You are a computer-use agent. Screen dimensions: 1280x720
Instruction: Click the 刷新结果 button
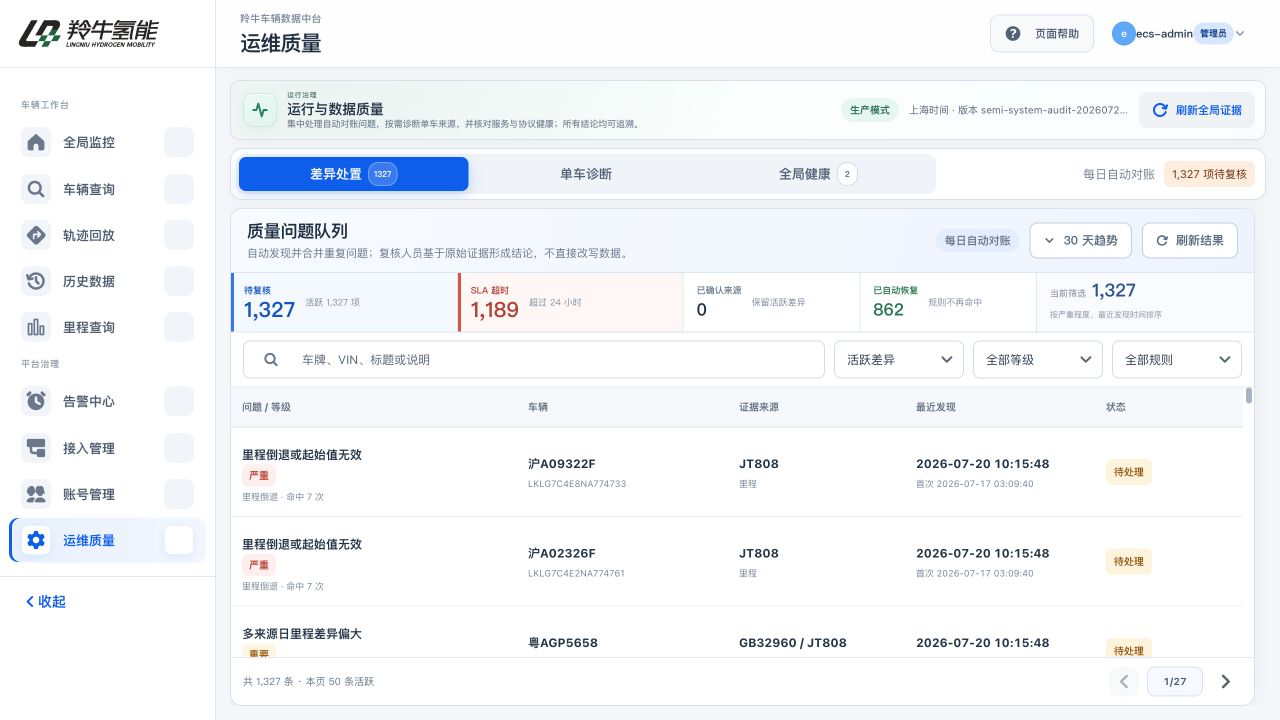(x=1190, y=240)
